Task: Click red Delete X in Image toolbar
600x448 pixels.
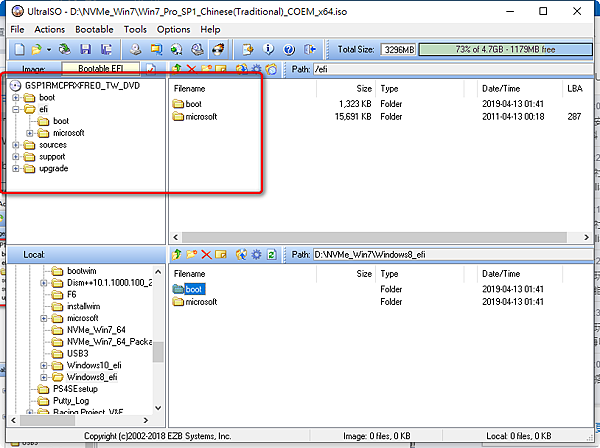Action: [191, 69]
